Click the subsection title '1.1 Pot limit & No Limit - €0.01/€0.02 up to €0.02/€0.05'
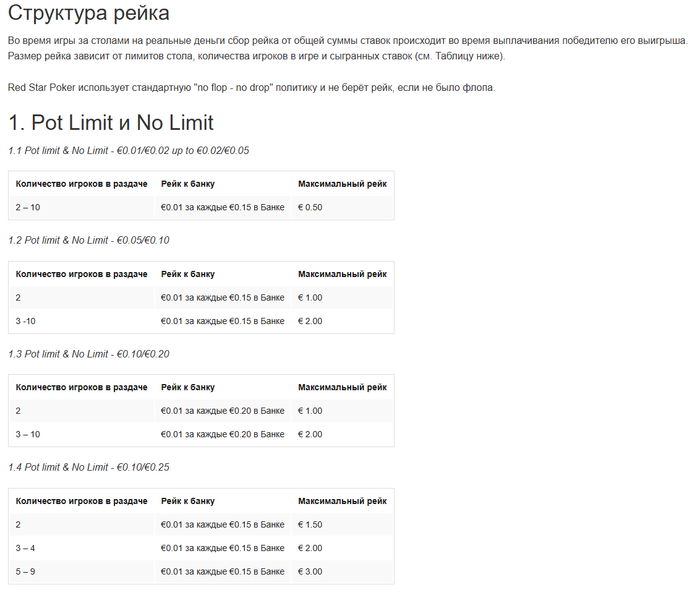700x590 pixels. point(129,150)
